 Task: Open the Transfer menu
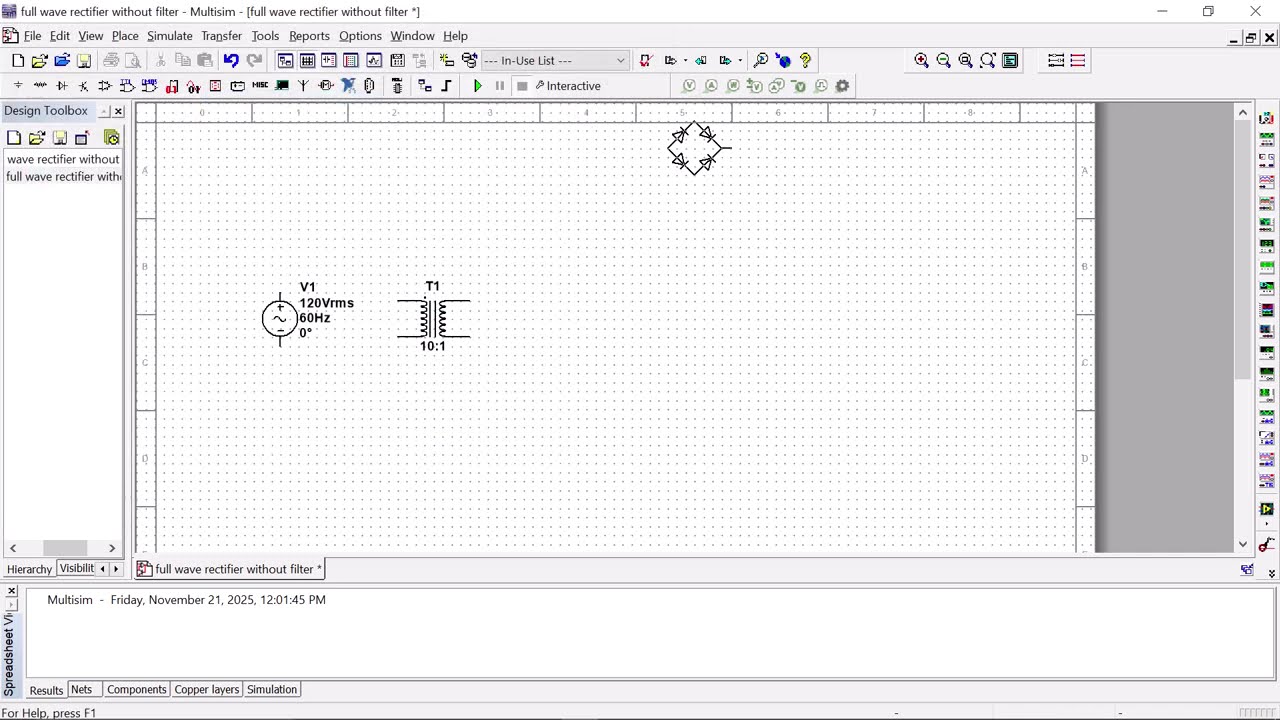click(221, 36)
